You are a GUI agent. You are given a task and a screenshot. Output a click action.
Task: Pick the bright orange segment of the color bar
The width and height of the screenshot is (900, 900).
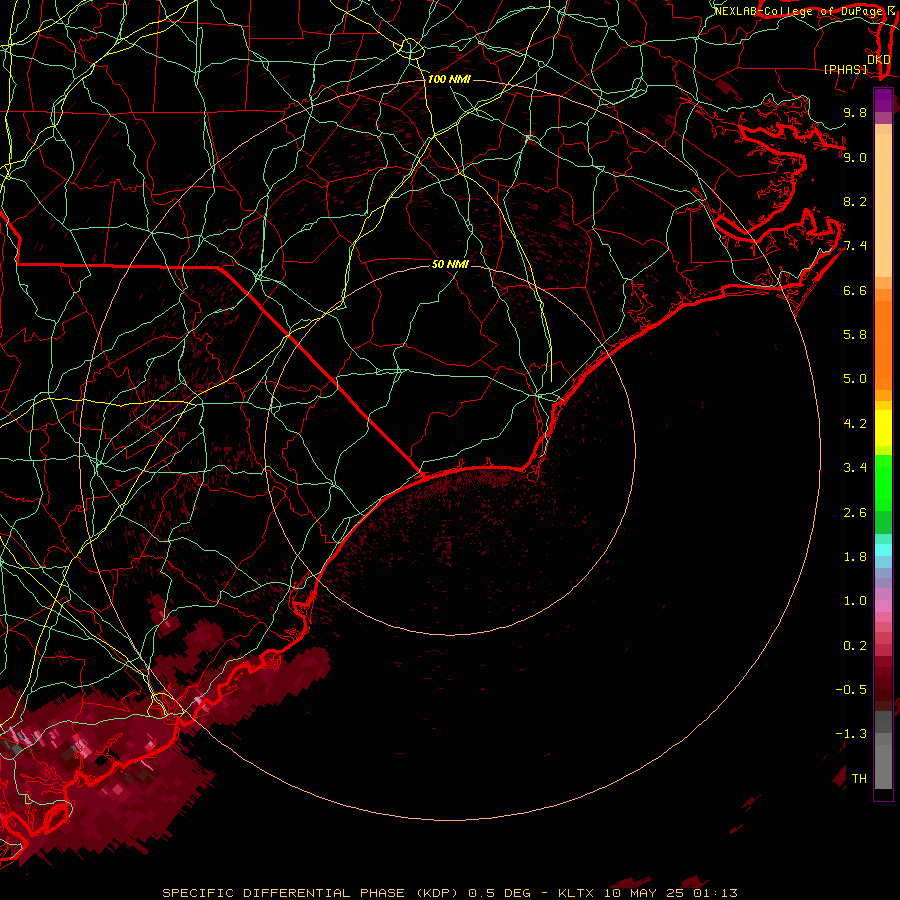coord(883,346)
